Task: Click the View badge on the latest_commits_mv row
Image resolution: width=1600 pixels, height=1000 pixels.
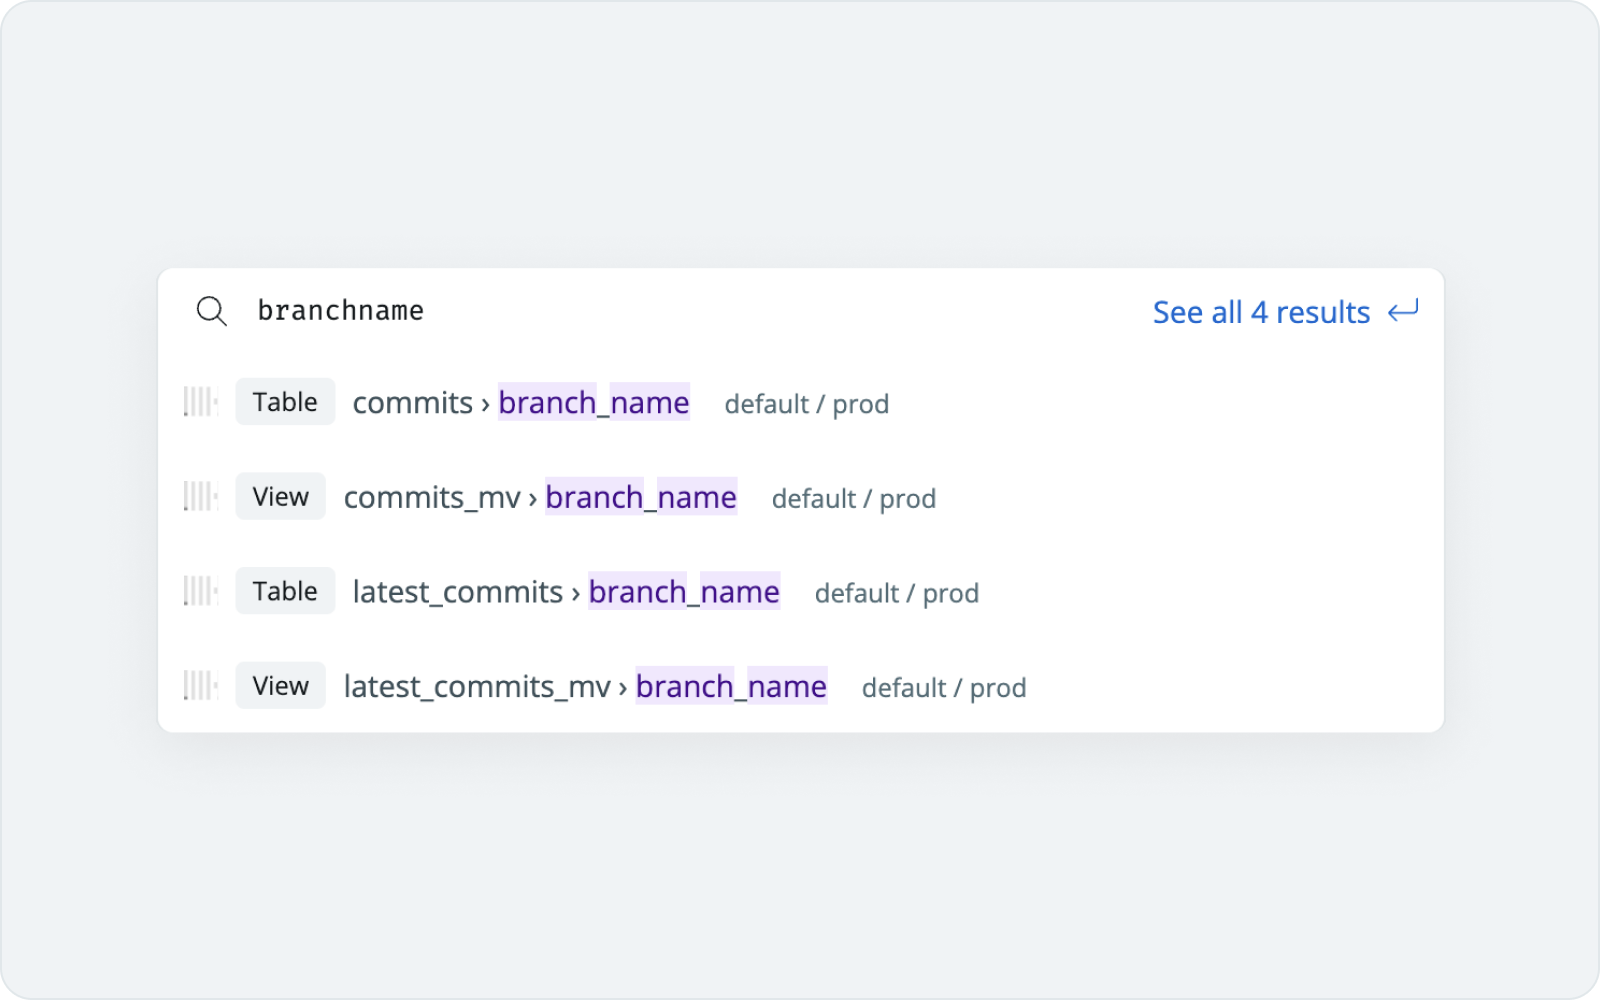Action: pos(280,685)
